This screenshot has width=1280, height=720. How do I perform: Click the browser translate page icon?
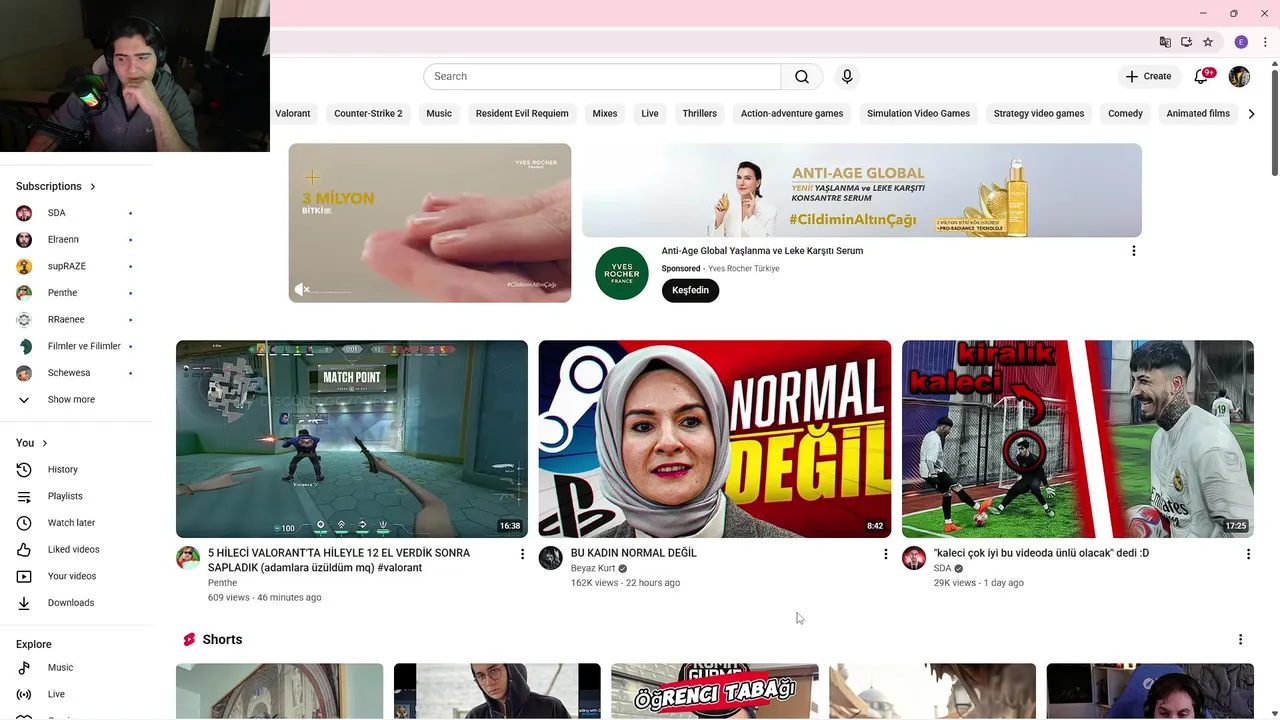click(x=1165, y=42)
